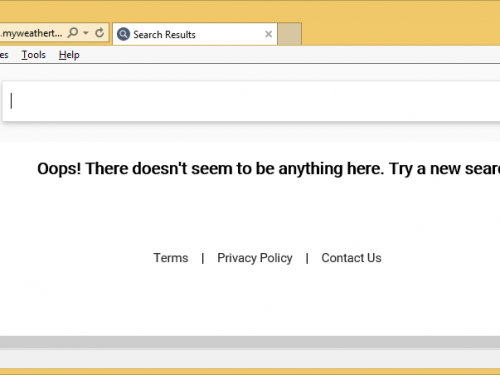
Task: Click the myweathert... address bar text
Action: click(x=31, y=33)
